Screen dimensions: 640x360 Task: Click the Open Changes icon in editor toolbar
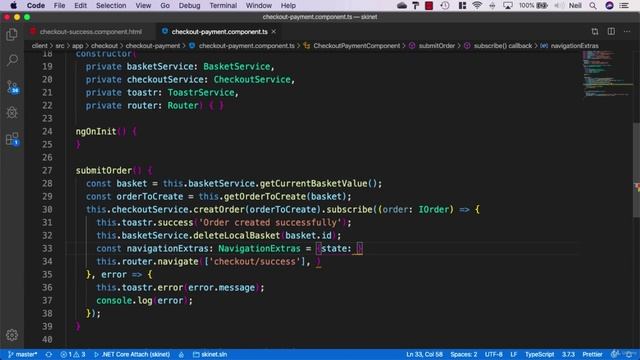tap(595, 31)
